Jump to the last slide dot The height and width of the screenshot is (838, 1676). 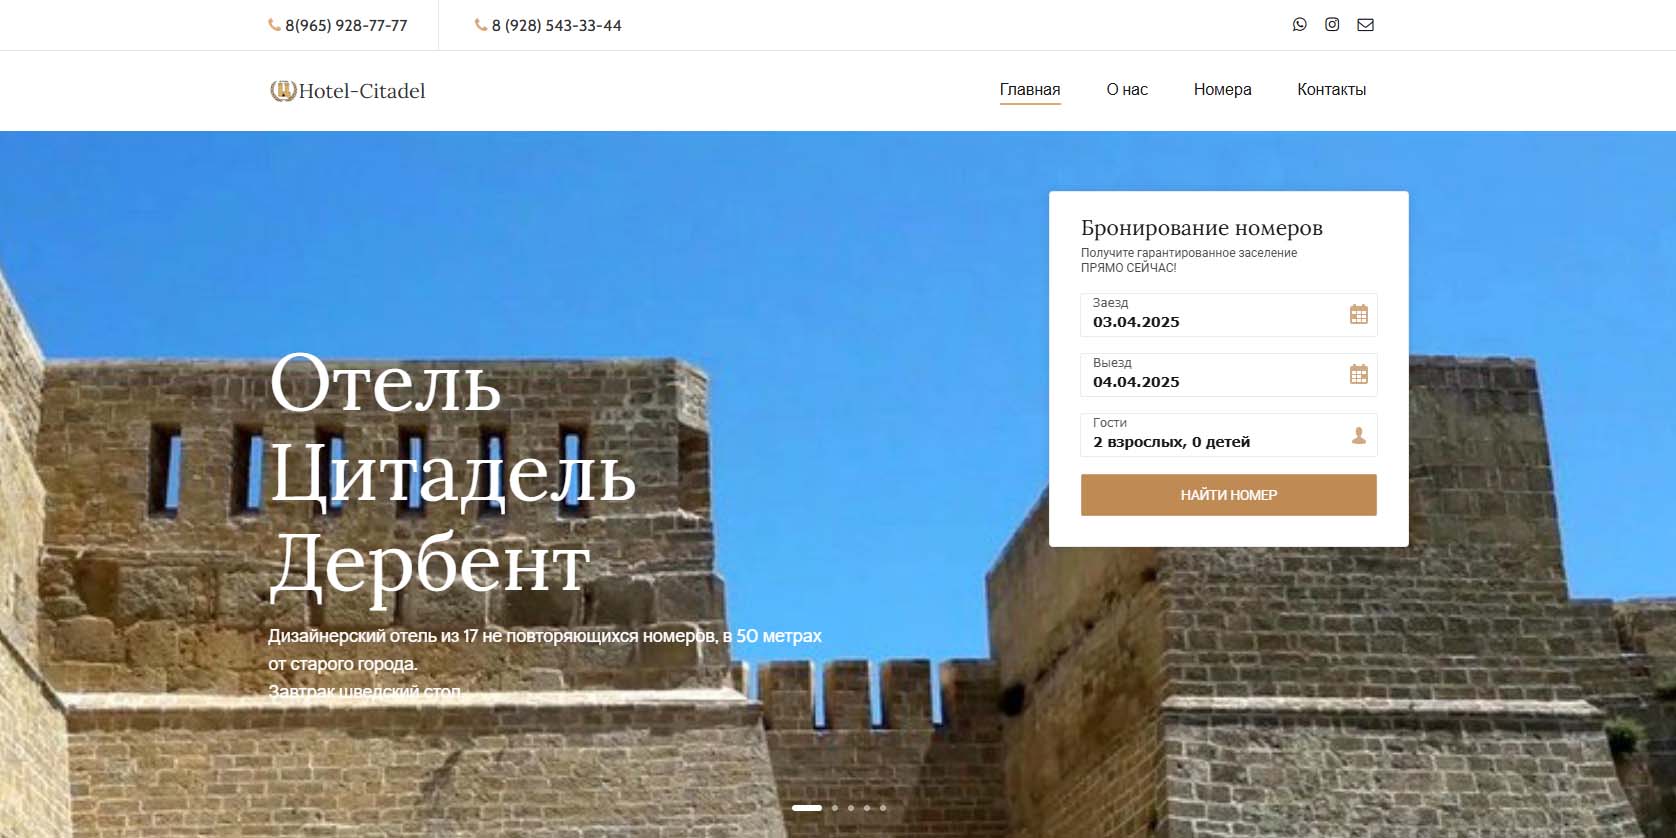[883, 808]
